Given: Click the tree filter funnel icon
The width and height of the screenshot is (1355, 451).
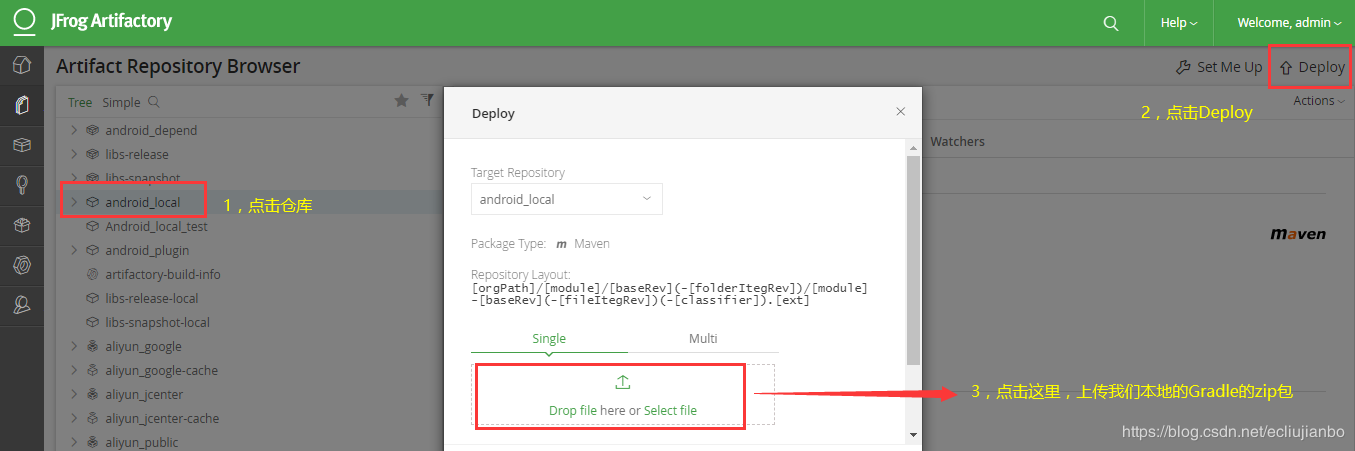Looking at the screenshot, I should coord(428,100).
